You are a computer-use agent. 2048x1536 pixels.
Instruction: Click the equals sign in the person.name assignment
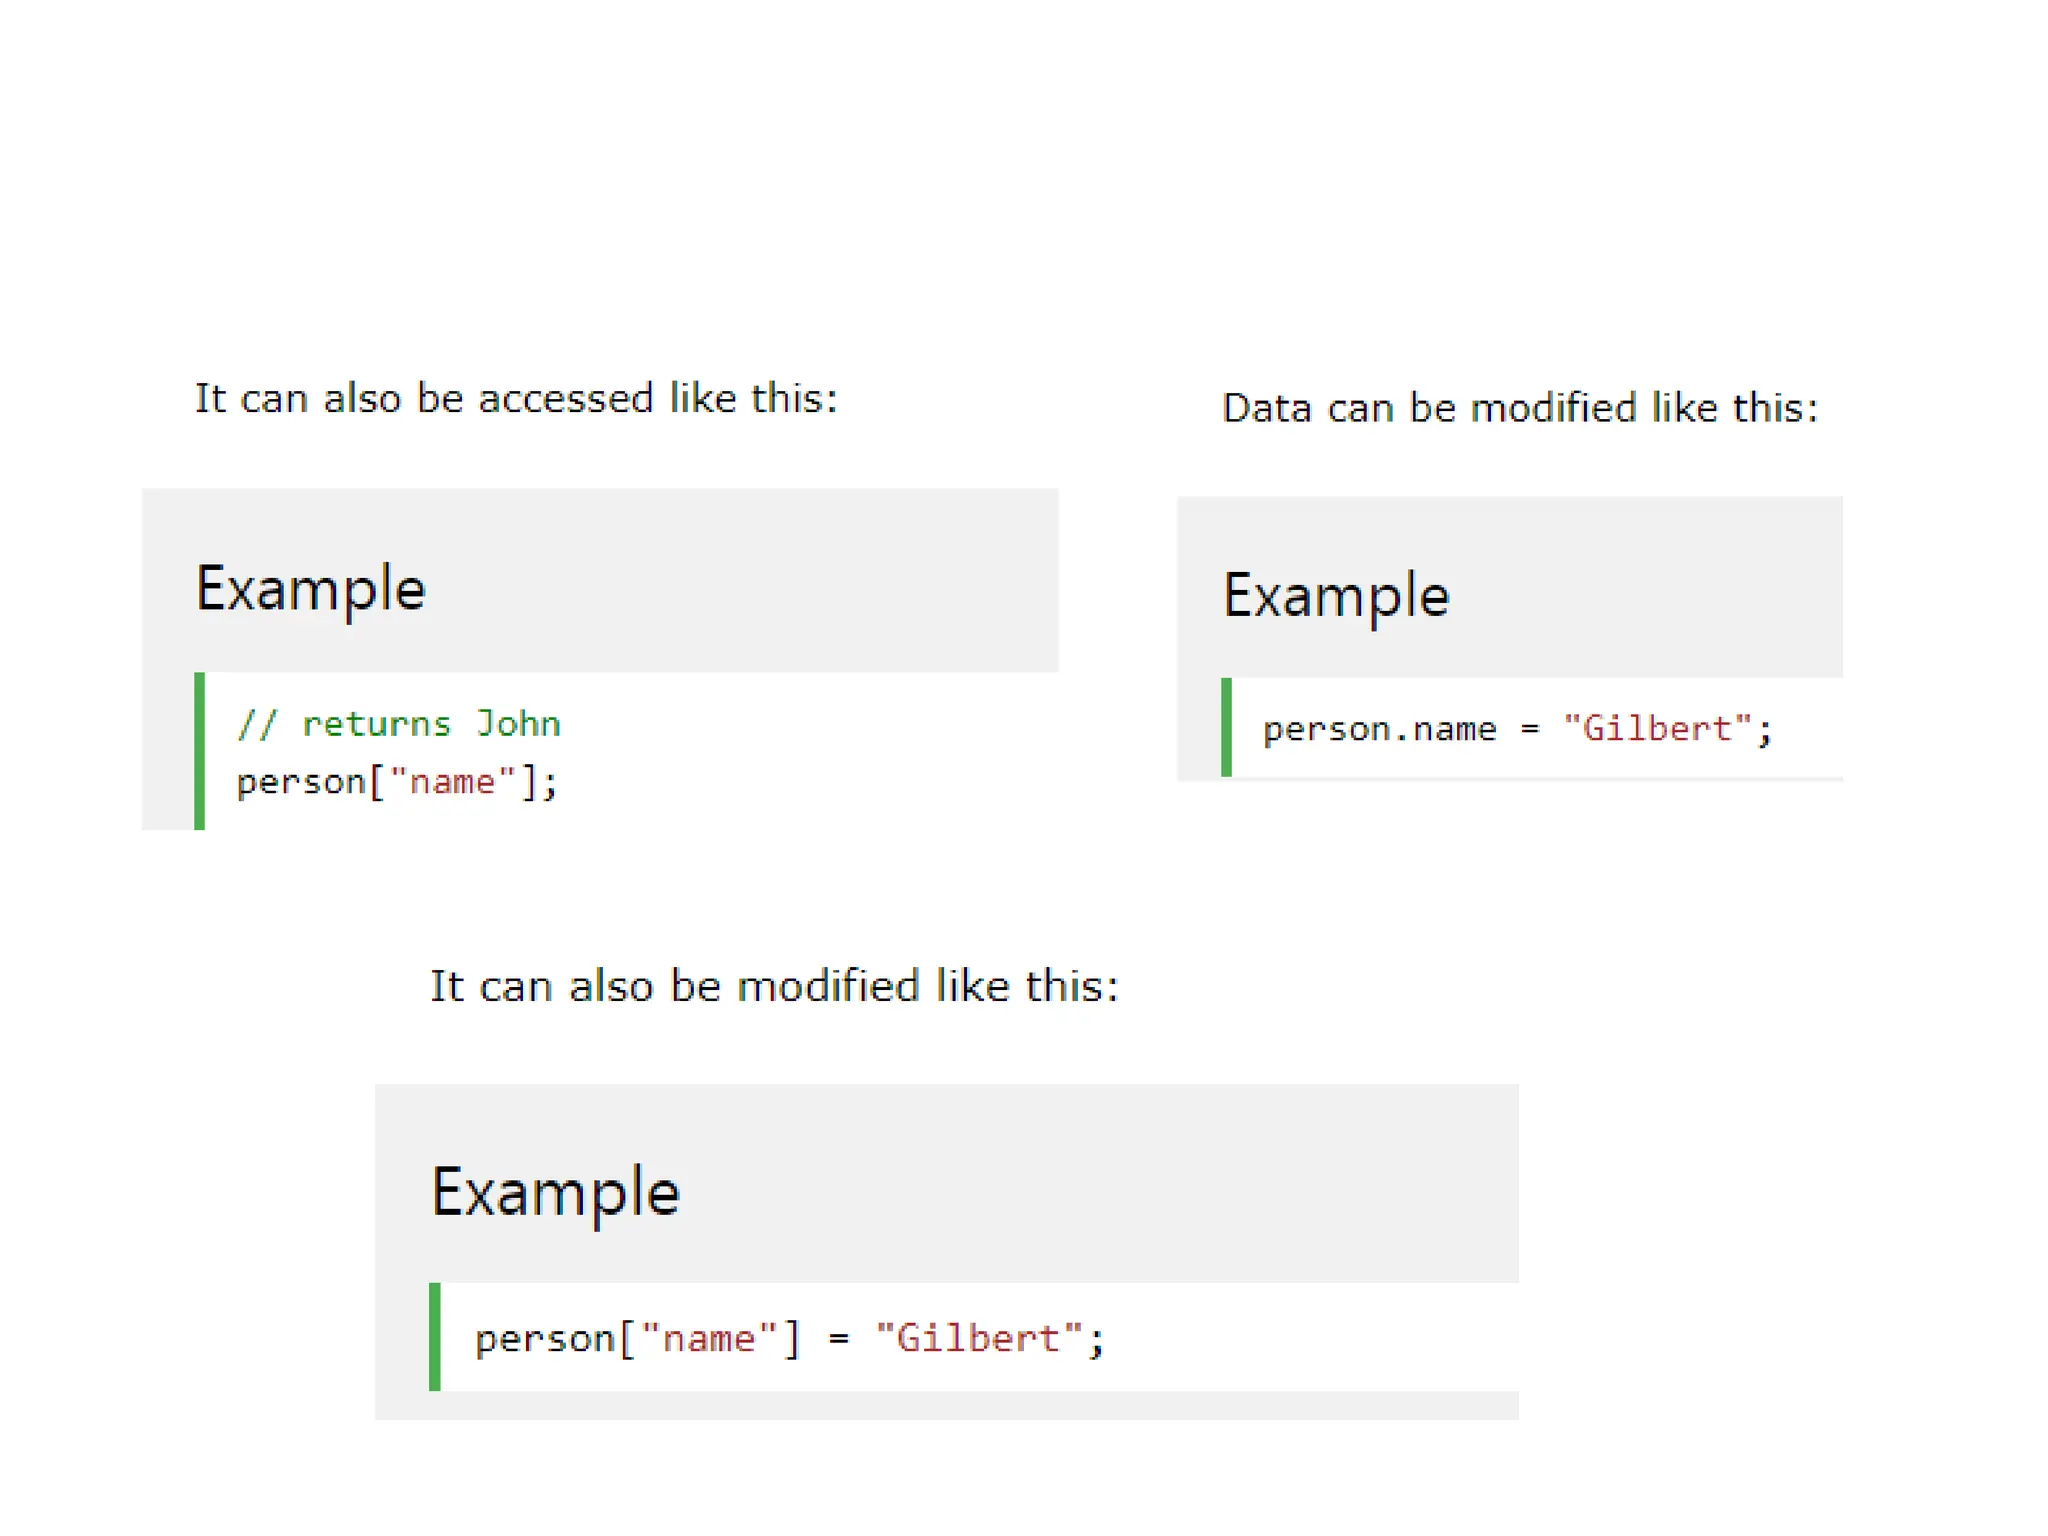1529,730
